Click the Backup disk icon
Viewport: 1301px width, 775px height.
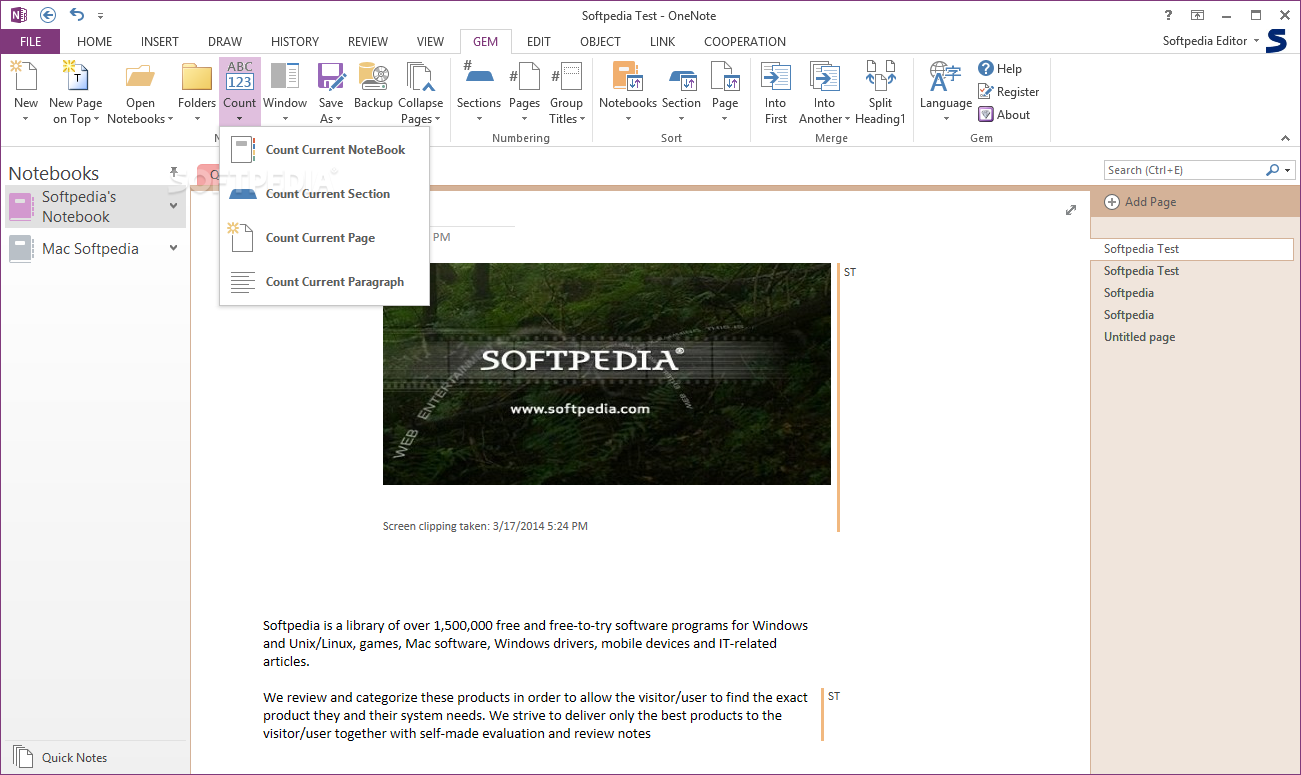coord(373,76)
